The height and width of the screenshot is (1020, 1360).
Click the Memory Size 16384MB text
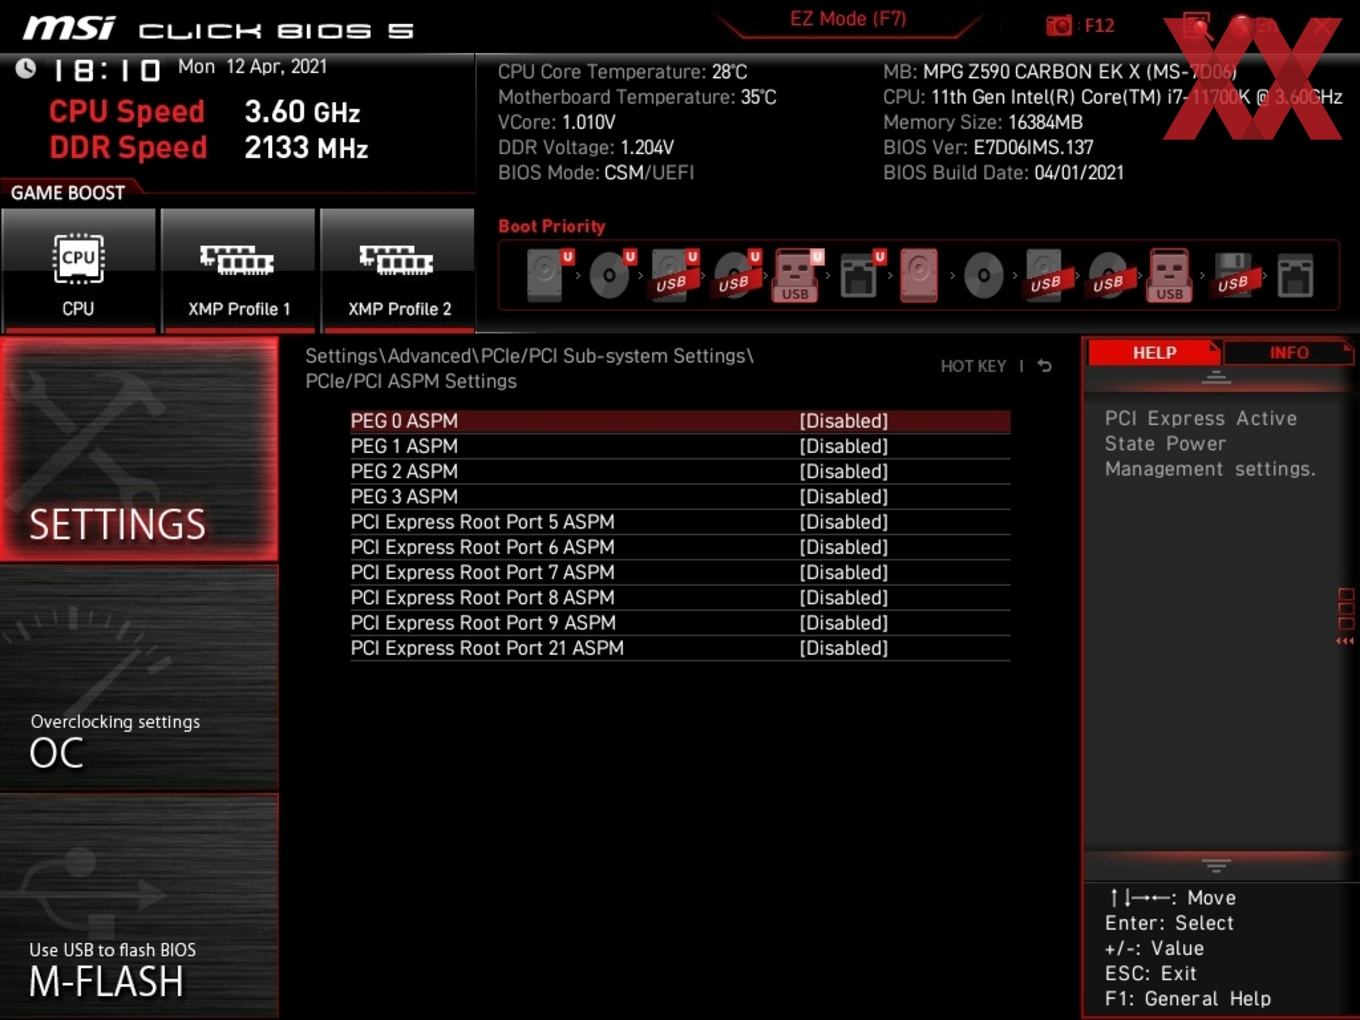(x=983, y=122)
